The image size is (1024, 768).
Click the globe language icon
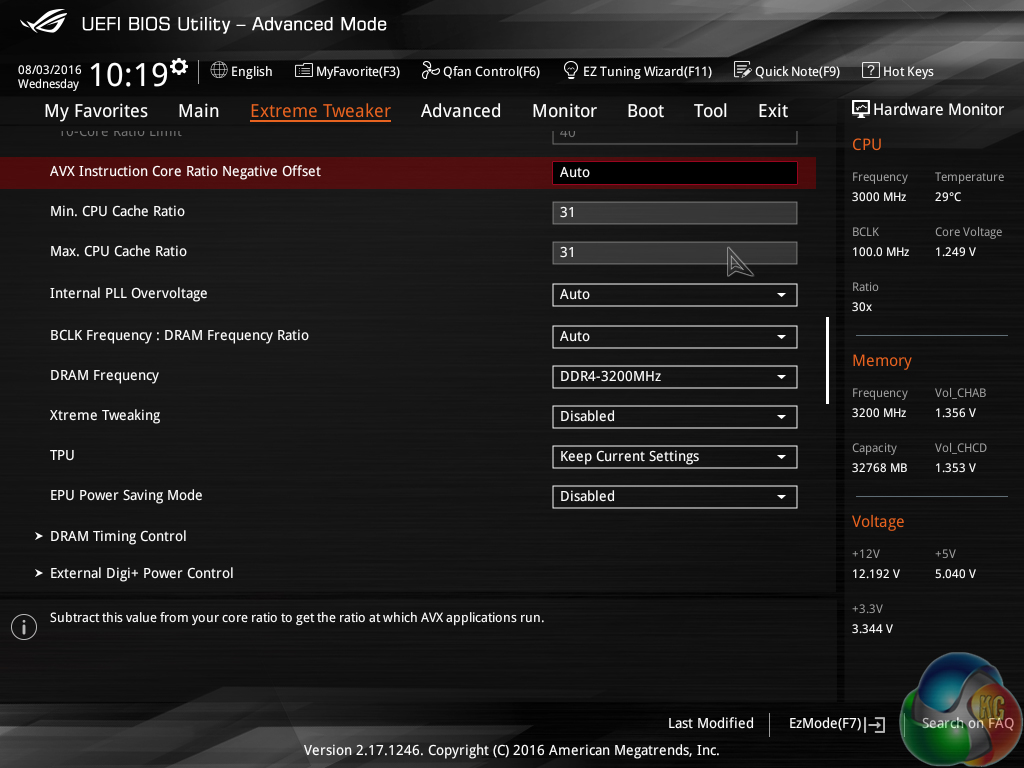(219, 70)
